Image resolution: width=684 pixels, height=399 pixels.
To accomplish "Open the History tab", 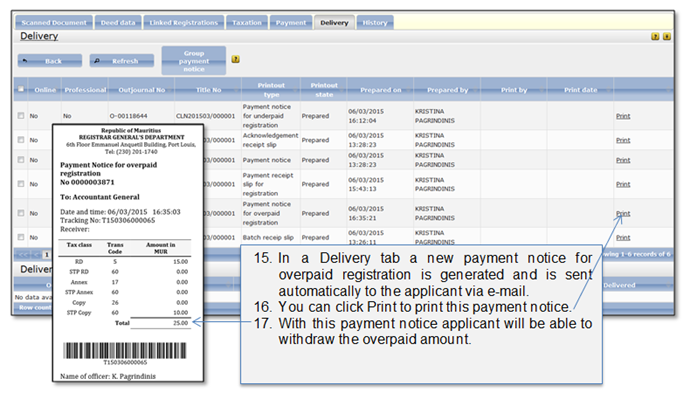I will point(375,23).
